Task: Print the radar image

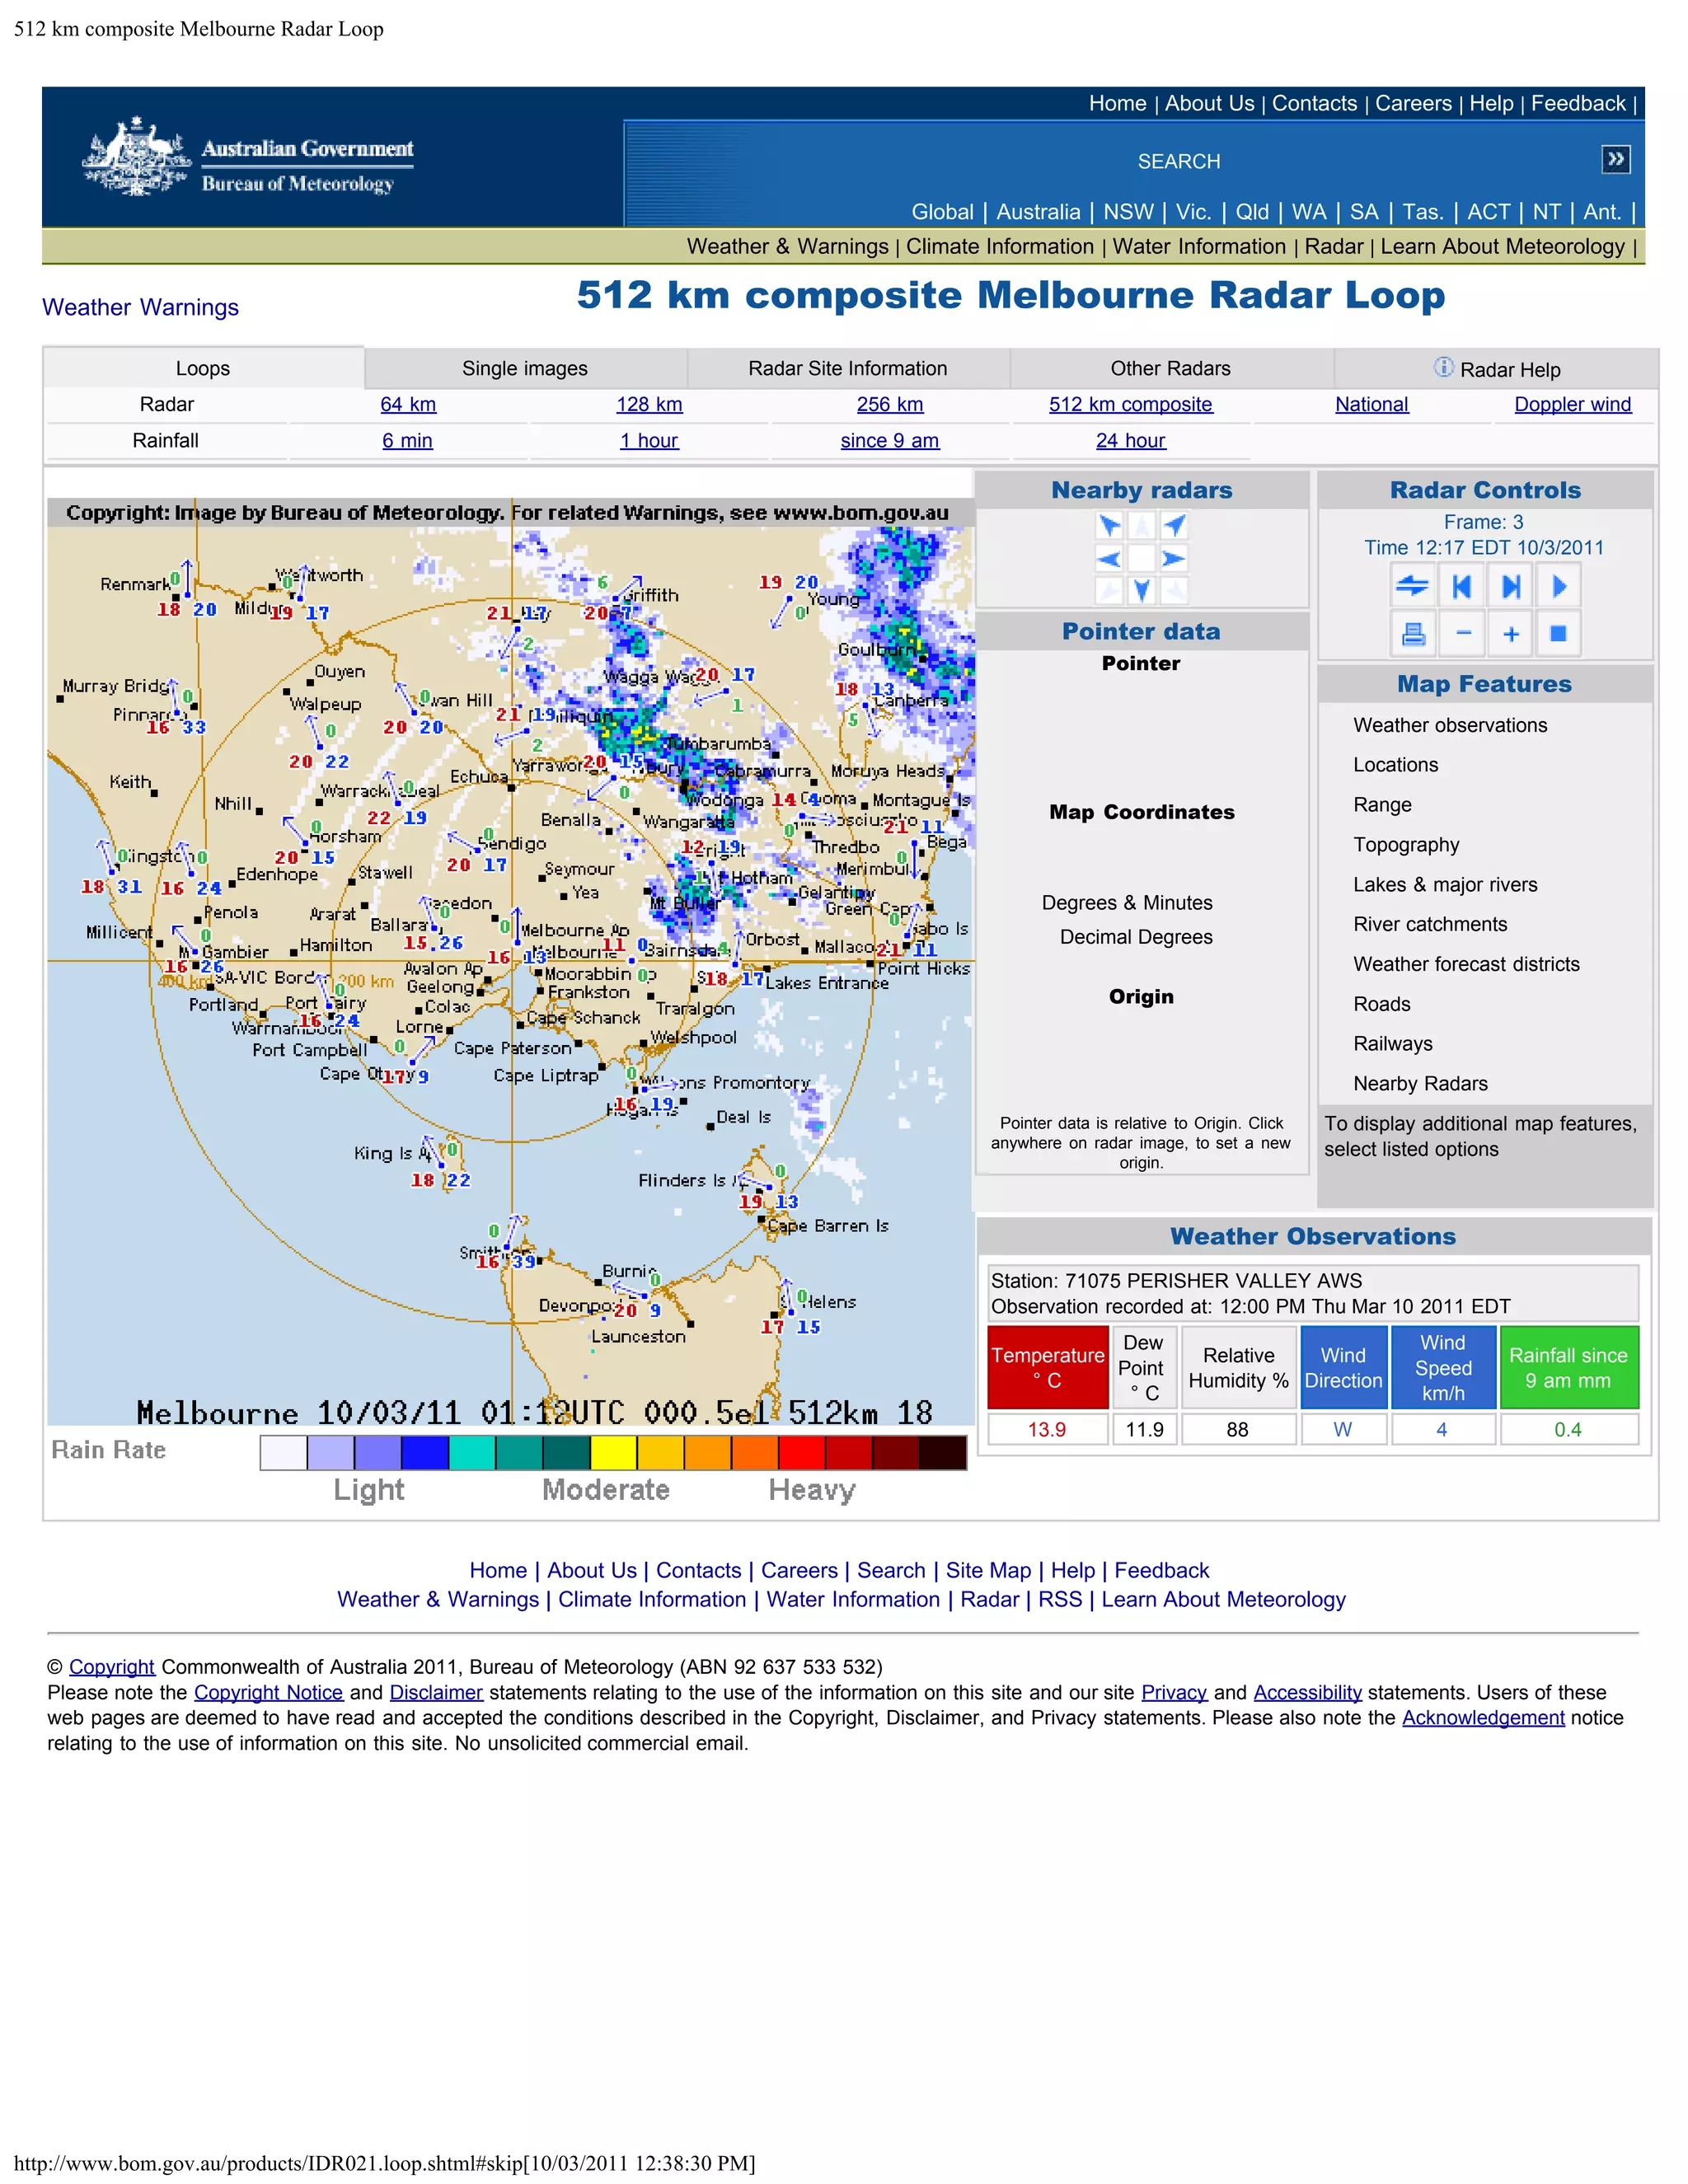Action: [1413, 633]
